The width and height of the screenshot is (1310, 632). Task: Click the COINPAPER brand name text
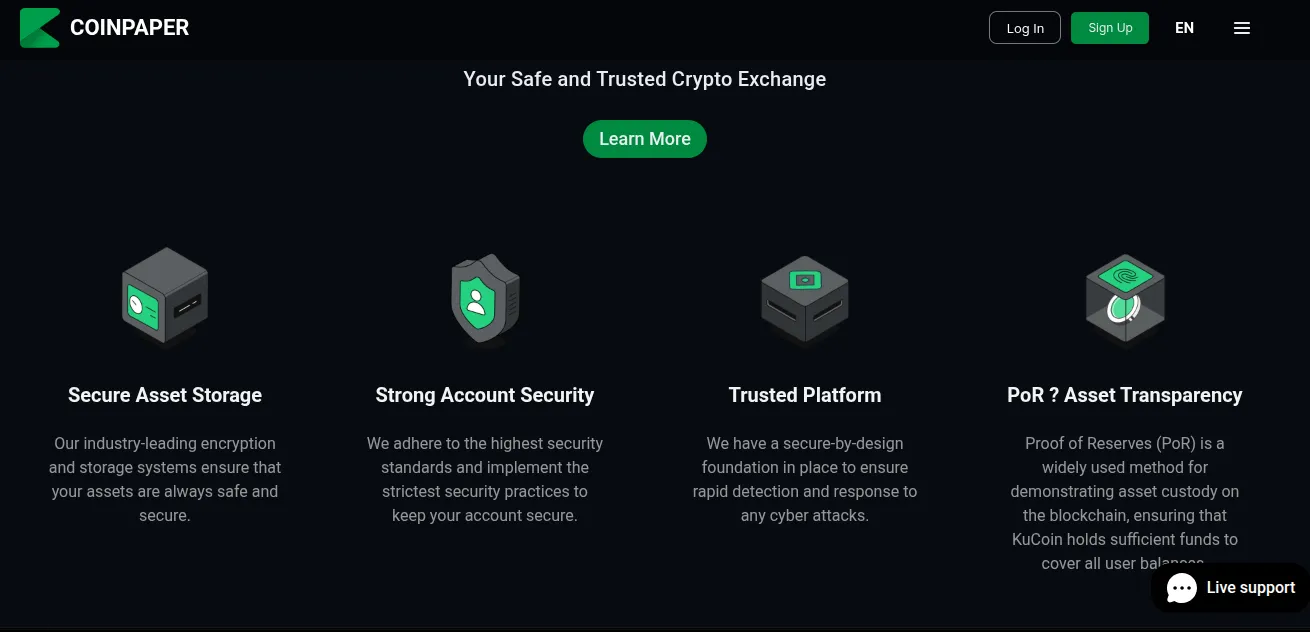click(130, 28)
